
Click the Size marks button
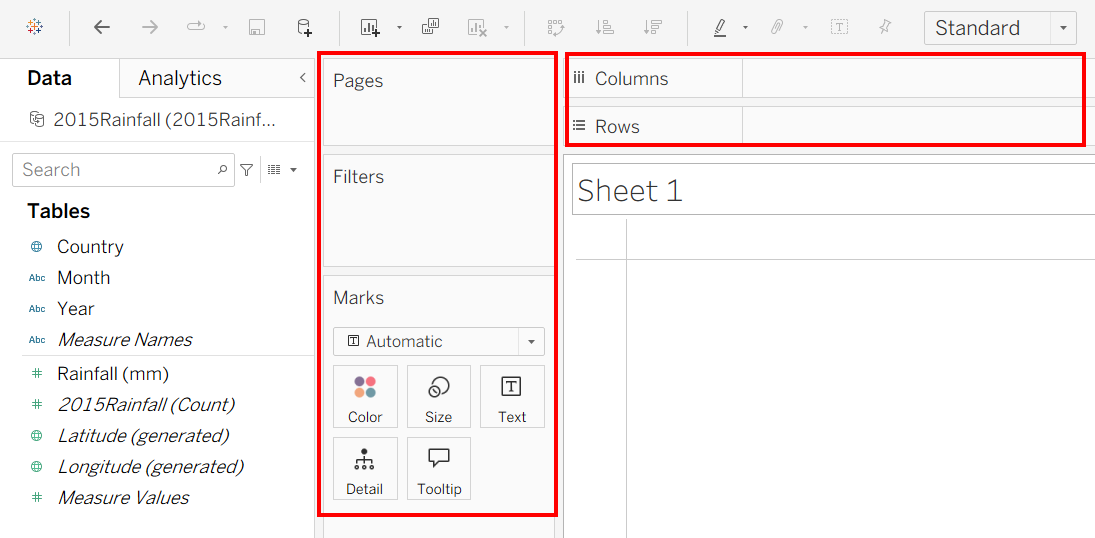click(x=439, y=396)
